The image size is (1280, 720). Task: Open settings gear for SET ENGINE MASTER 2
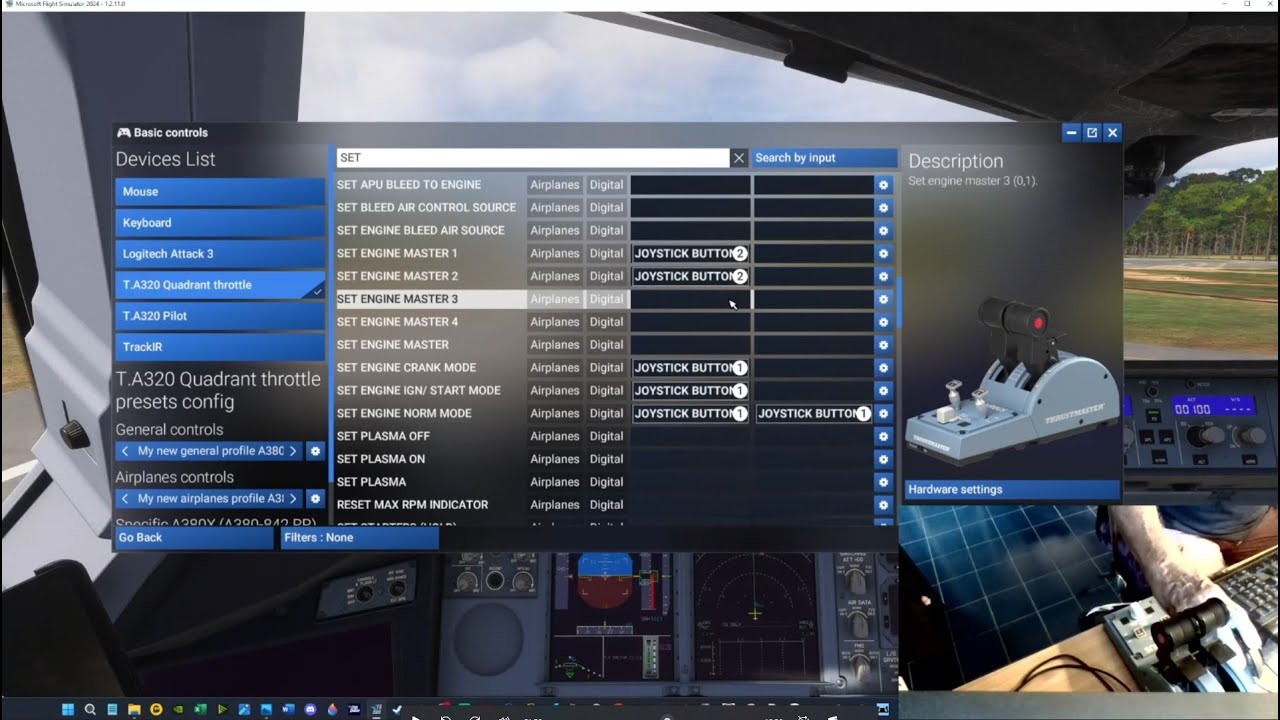pos(883,277)
